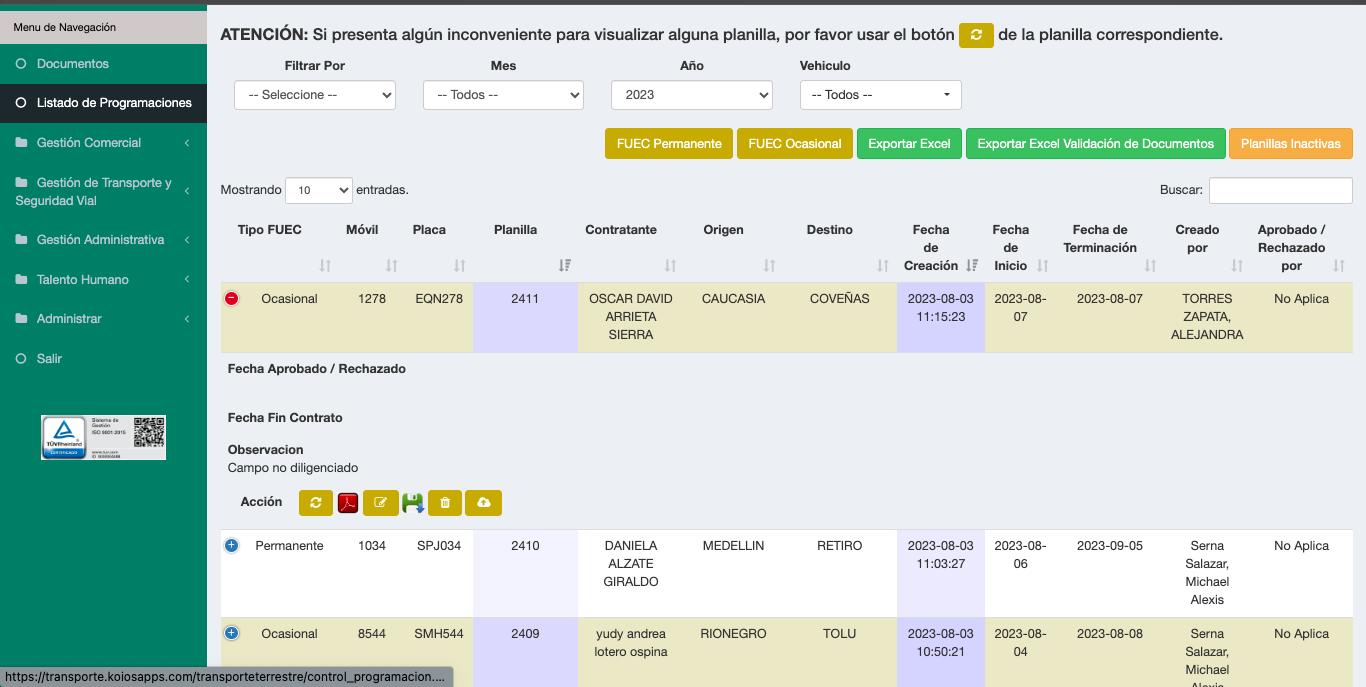Screen dimensions: 1366x687
Task: Click the cloud upload icon in Acción
Action: click(x=483, y=503)
